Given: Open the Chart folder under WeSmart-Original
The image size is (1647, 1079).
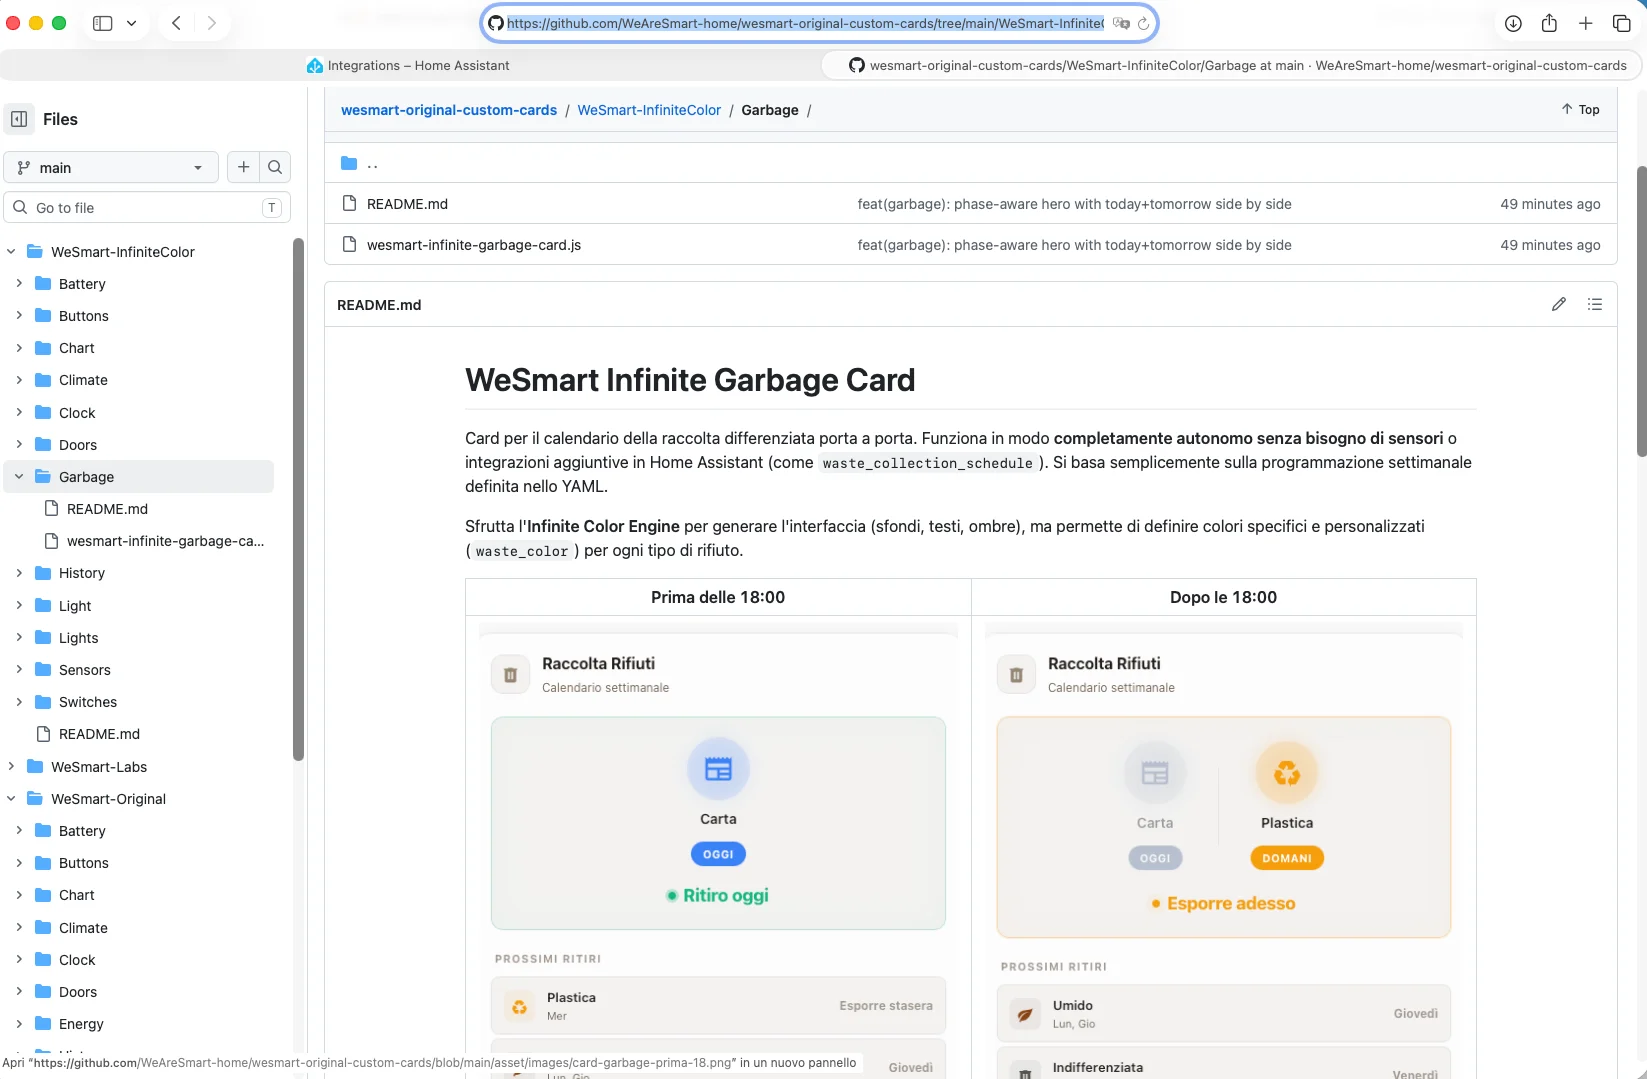Looking at the screenshot, I should pos(77,895).
